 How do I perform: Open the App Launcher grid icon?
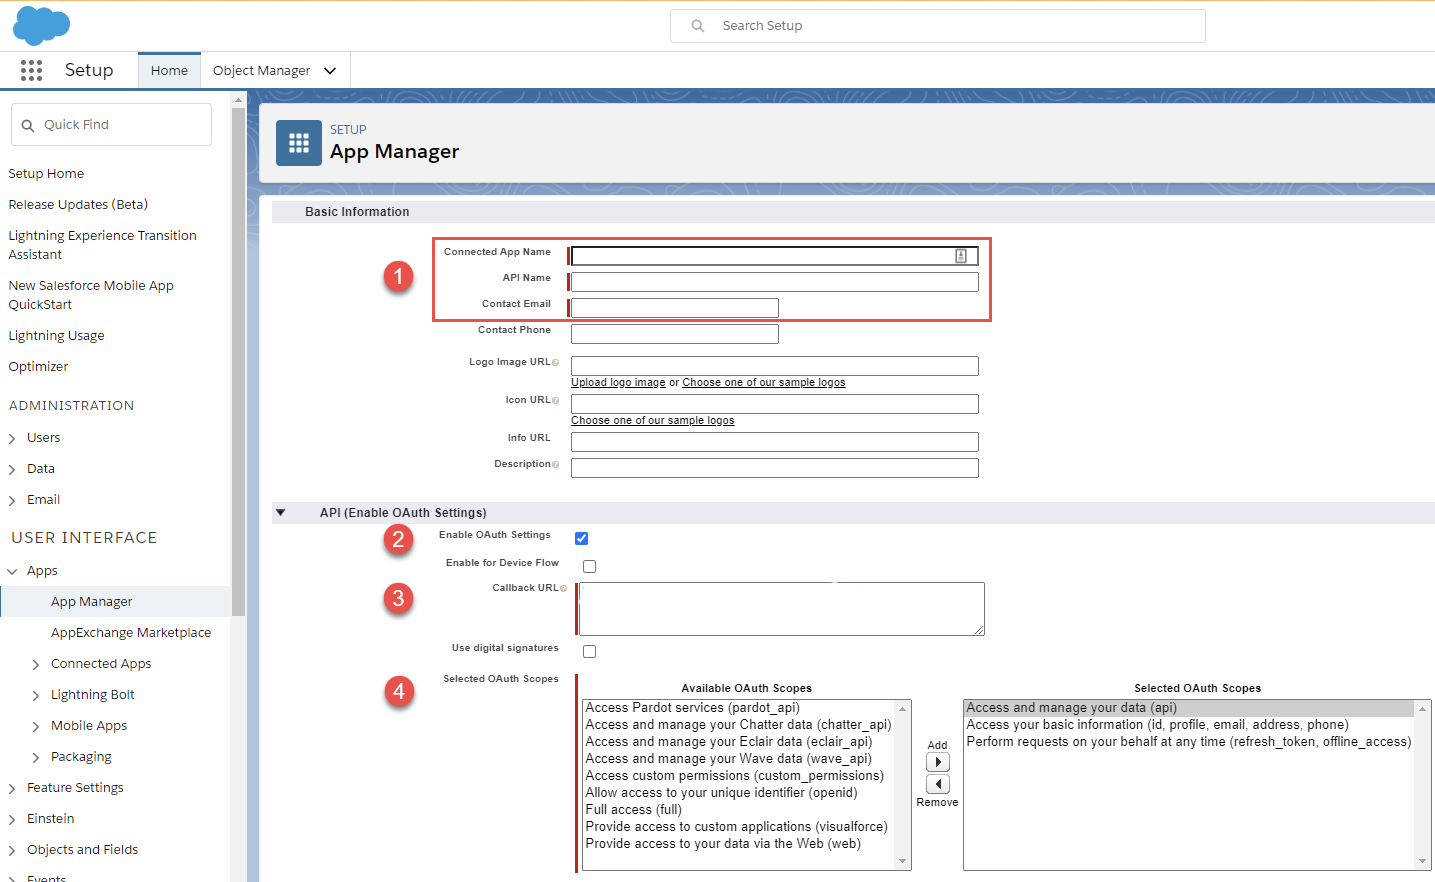click(x=31, y=70)
